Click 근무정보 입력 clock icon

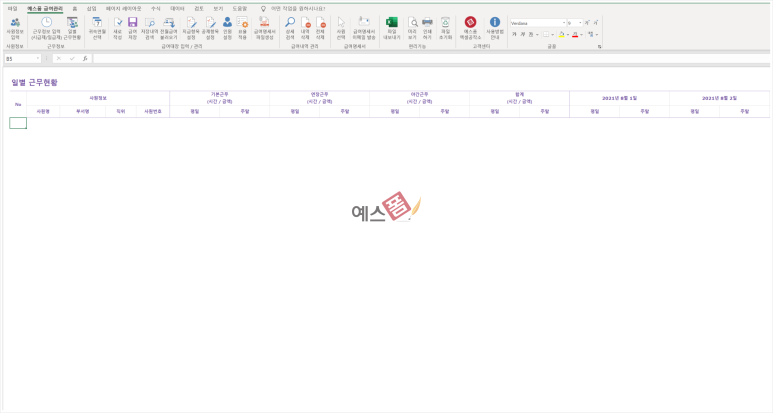tap(46, 23)
